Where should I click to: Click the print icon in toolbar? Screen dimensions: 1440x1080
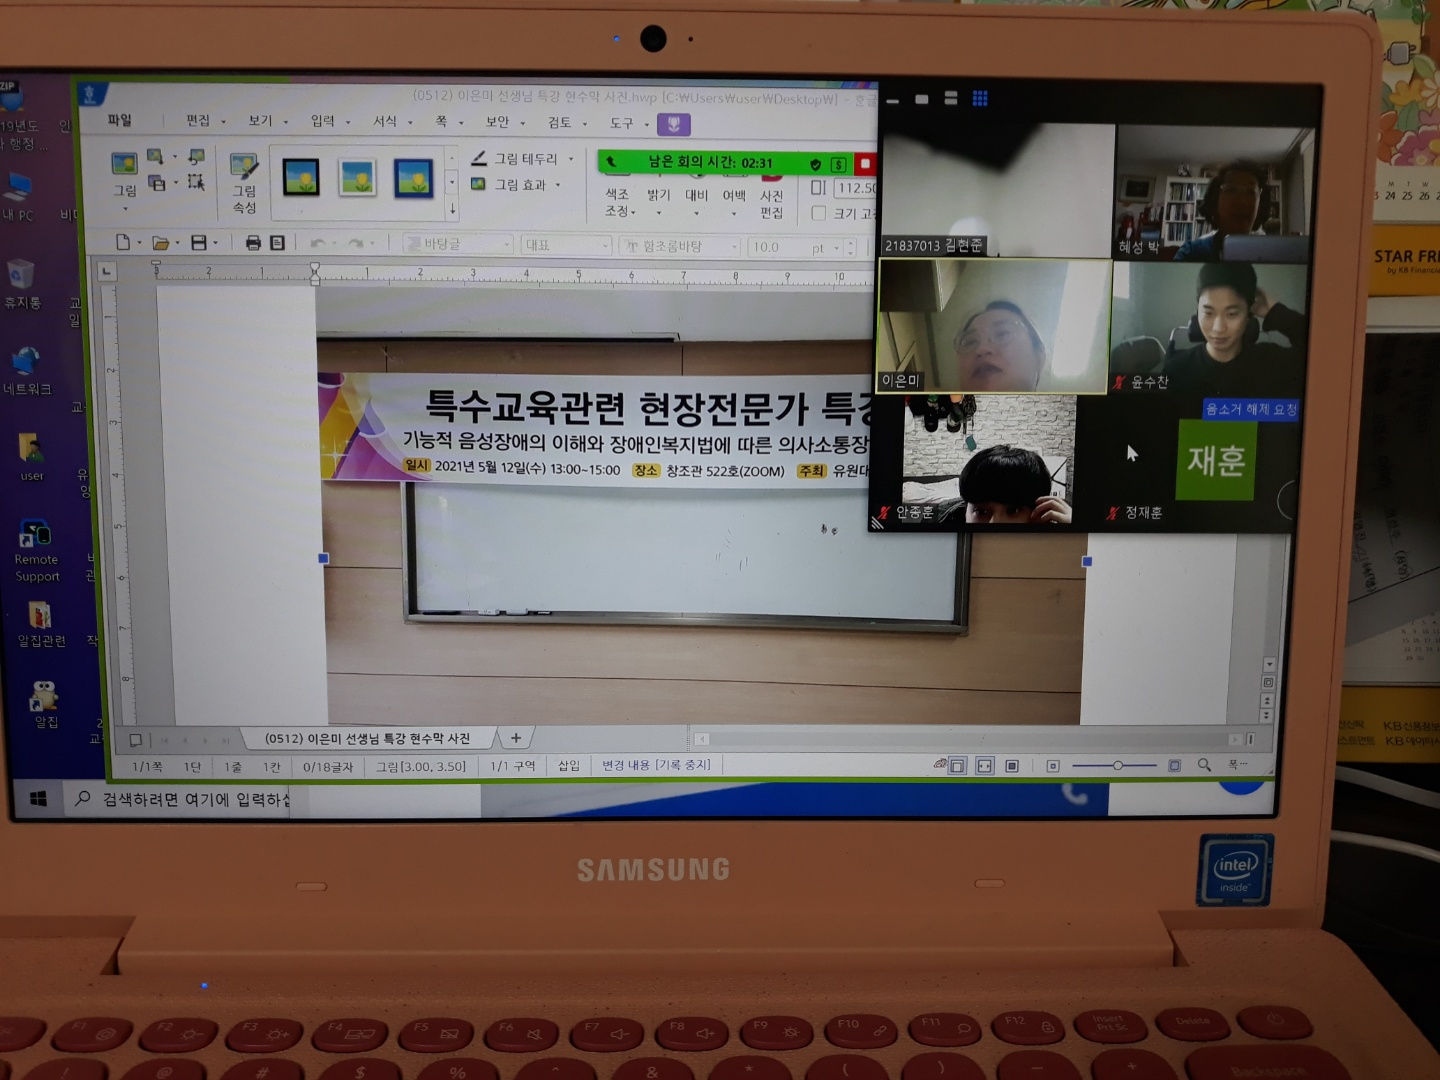tap(253, 243)
